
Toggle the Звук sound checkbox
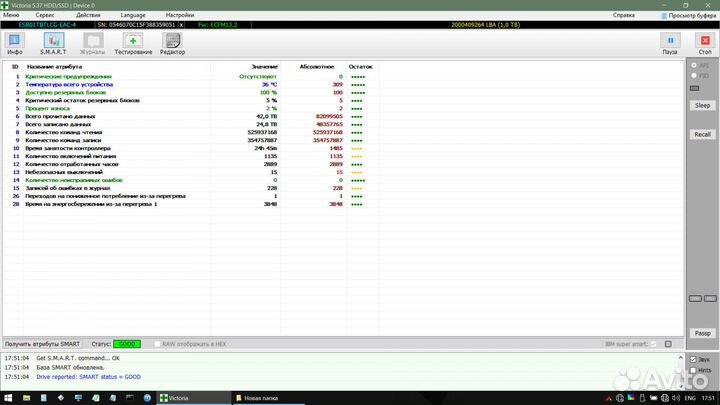pos(691,359)
